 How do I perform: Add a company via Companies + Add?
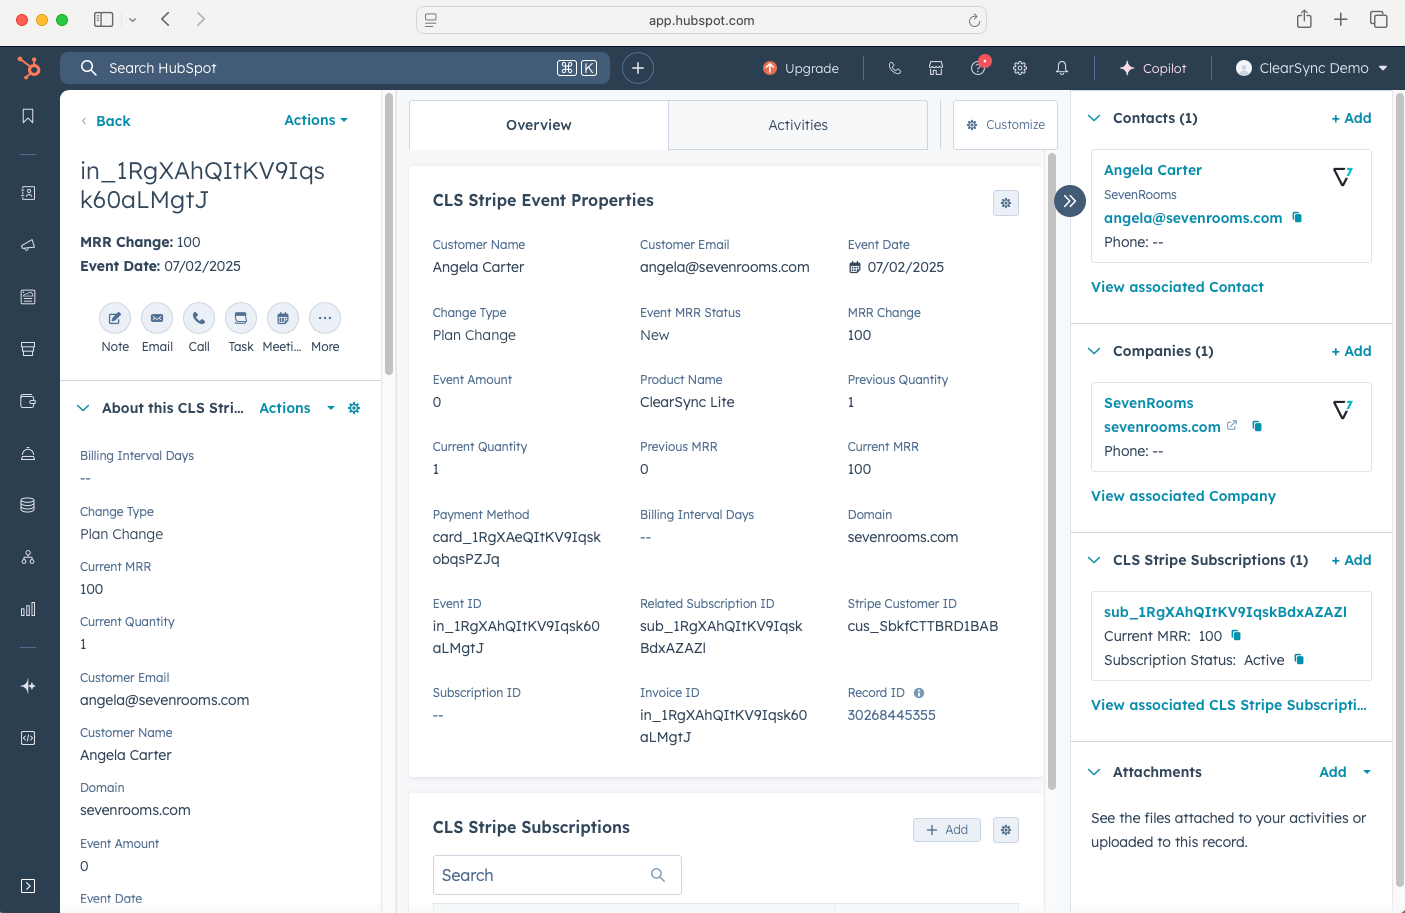[1351, 351]
